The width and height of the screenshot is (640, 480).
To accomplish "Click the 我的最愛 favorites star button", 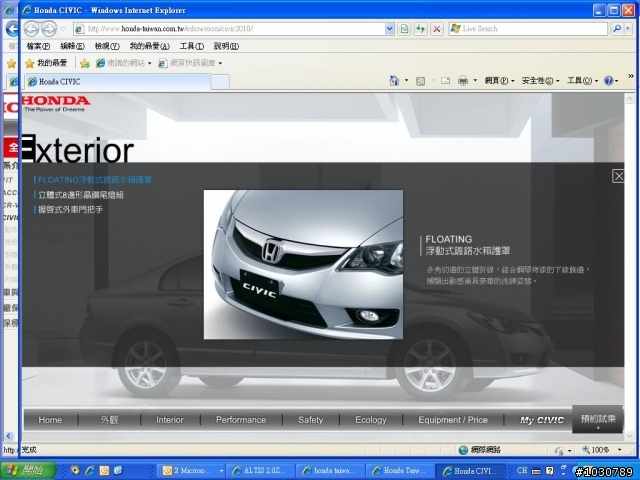I will pos(46,63).
